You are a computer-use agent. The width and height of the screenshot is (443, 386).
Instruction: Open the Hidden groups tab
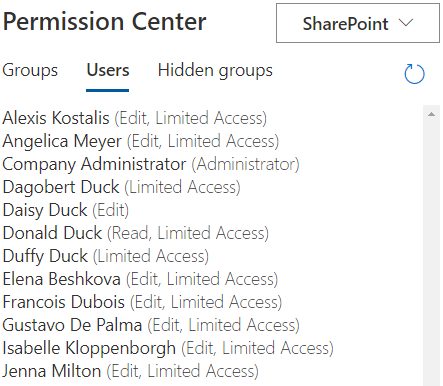[x=215, y=70]
